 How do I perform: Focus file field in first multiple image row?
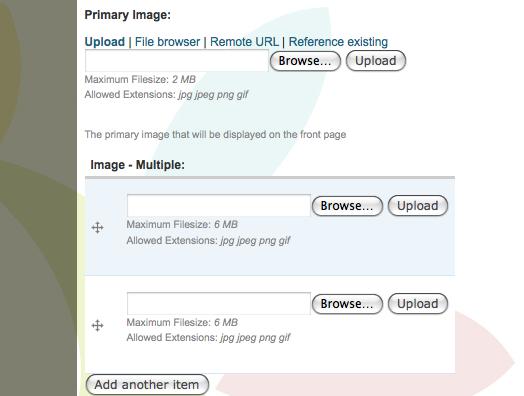click(219, 205)
